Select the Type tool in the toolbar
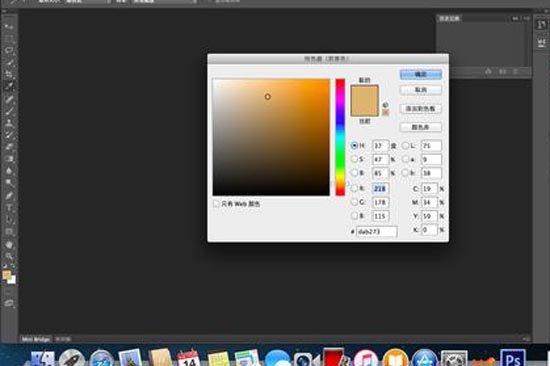 point(9,208)
